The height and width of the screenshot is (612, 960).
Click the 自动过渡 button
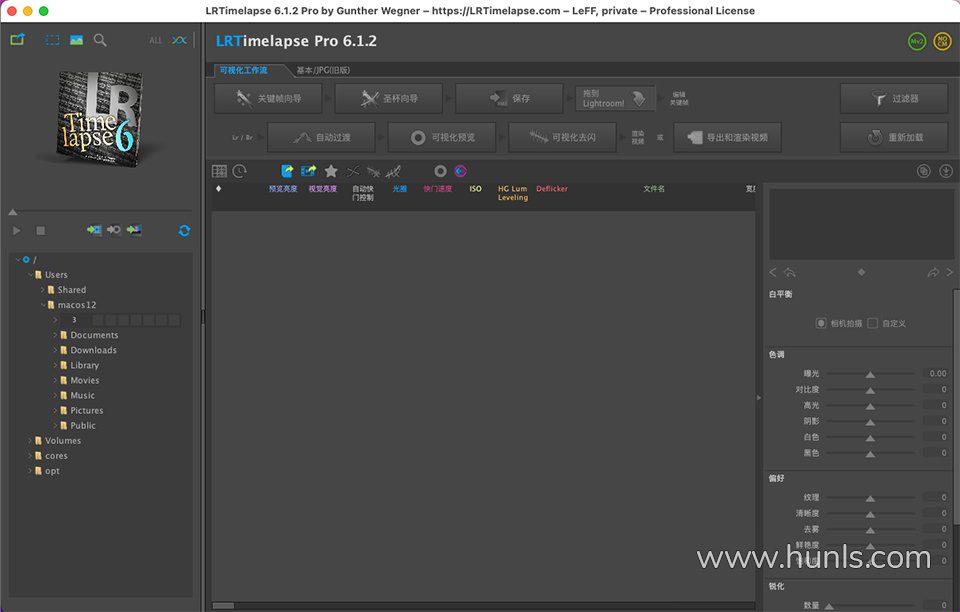(x=321, y=137)
